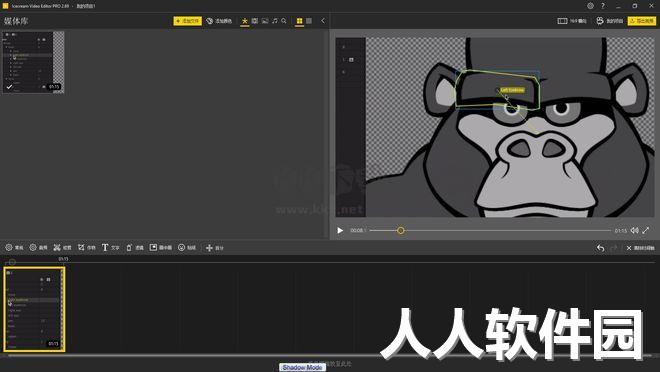Click Clear timeline button
The image size is (660, 372).
(640, 248)
